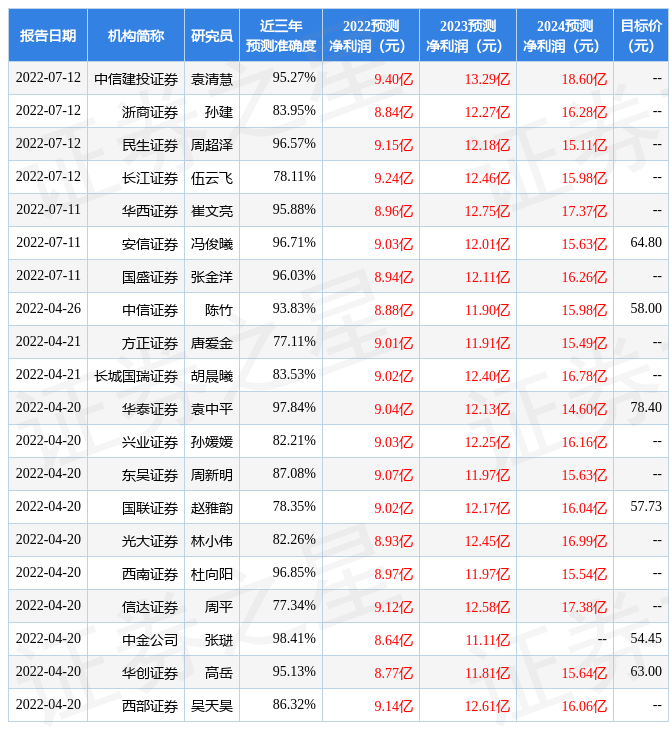Click 2024 forecast 17.37亿

(x=584, y=211)
